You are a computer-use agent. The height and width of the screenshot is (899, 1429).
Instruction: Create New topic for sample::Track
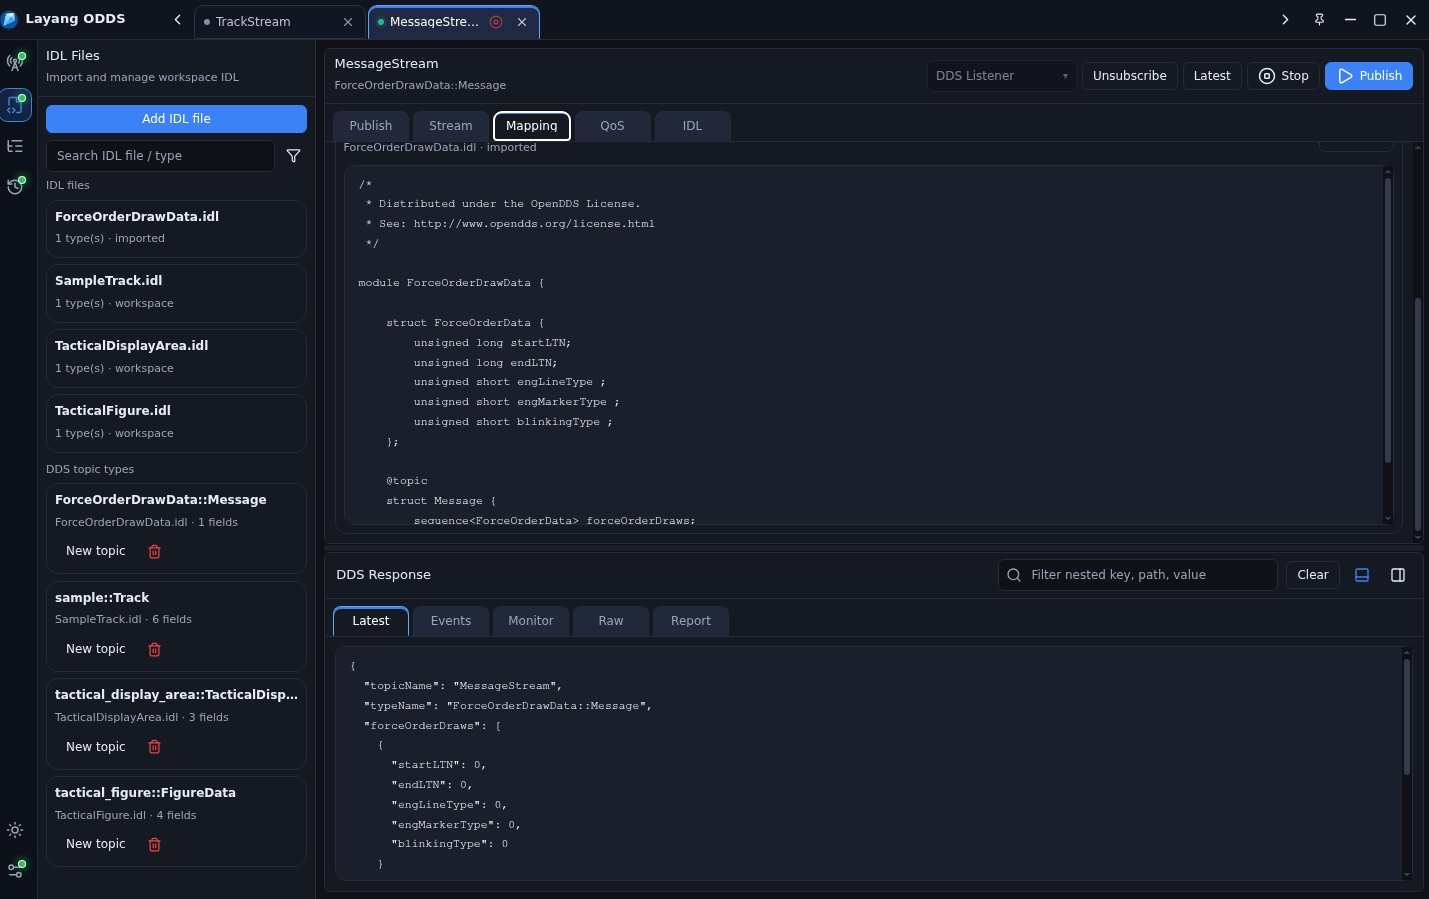point(96,649)
